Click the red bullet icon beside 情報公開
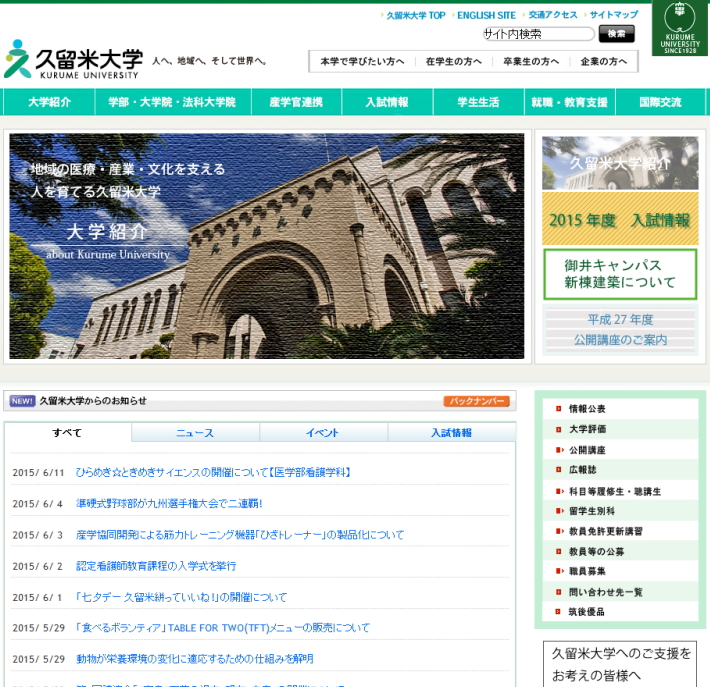710x687 pixels. pyautogui.click(x=558, y=409)
